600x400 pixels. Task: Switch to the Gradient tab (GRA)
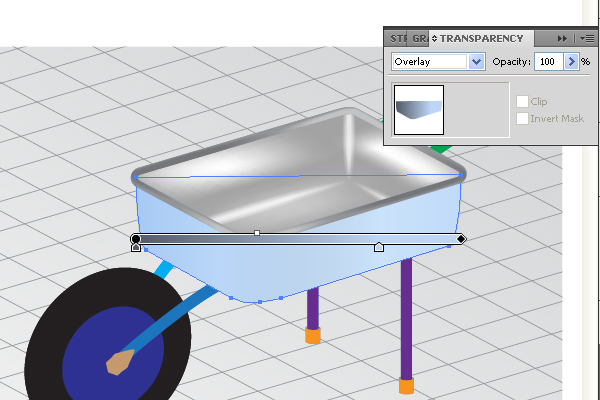pyautogui.click(x=419, y=39)
